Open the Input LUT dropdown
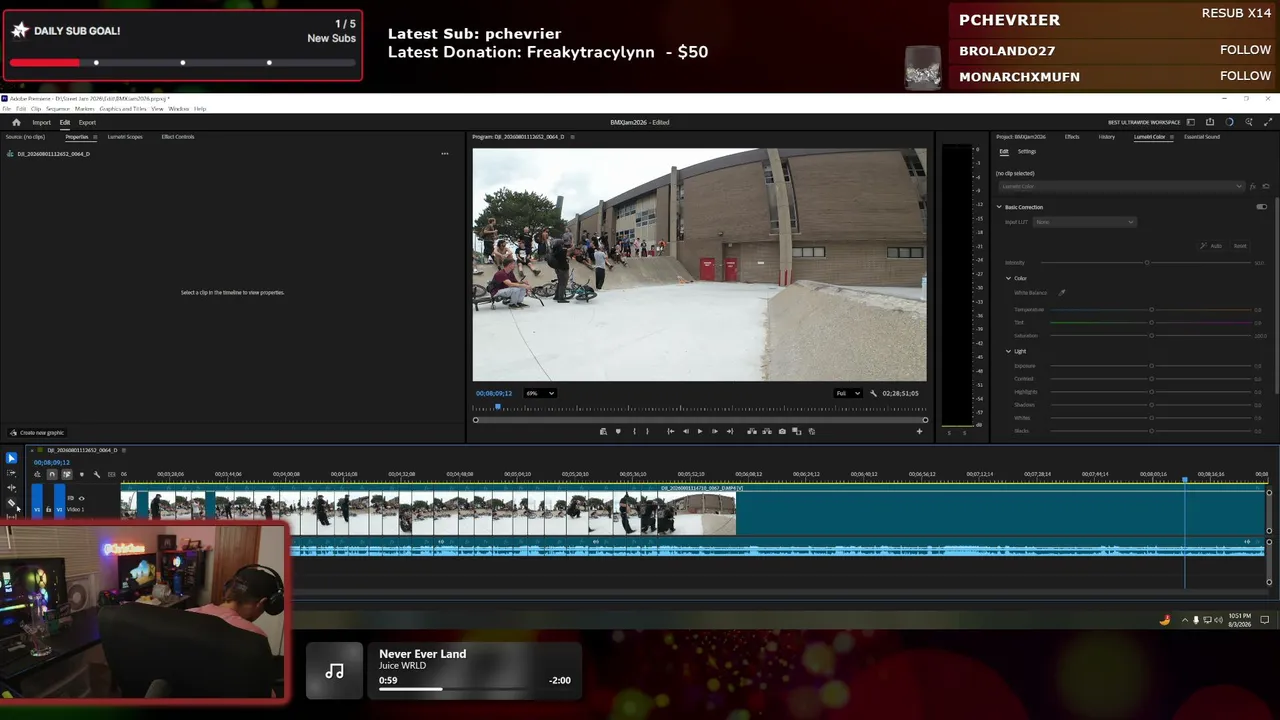1280x720 pixels. 1085,222
